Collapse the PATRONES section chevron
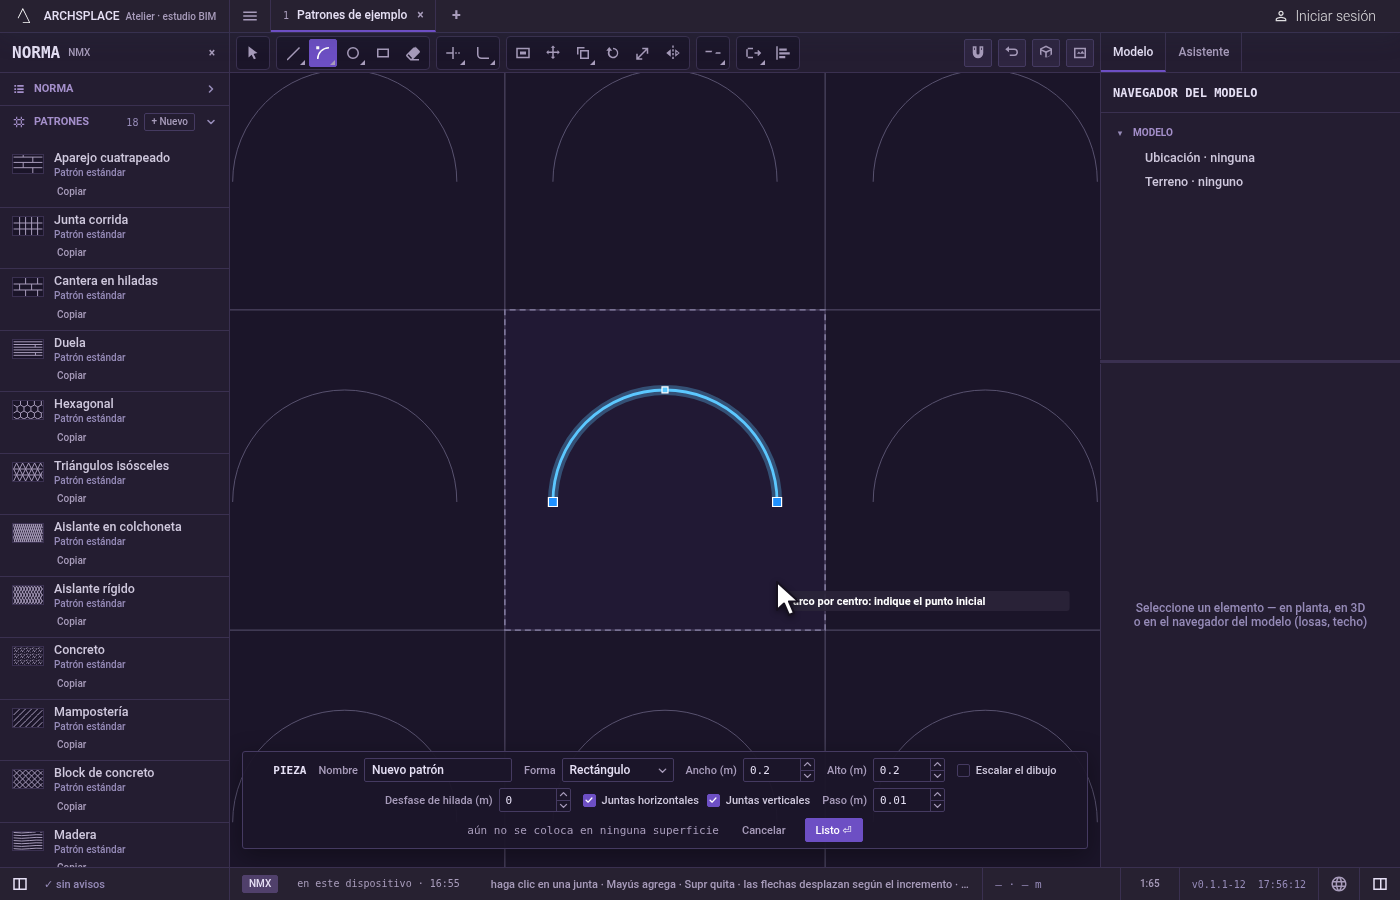The height and width of the screenshot is (900, 1400). [211, 122]
